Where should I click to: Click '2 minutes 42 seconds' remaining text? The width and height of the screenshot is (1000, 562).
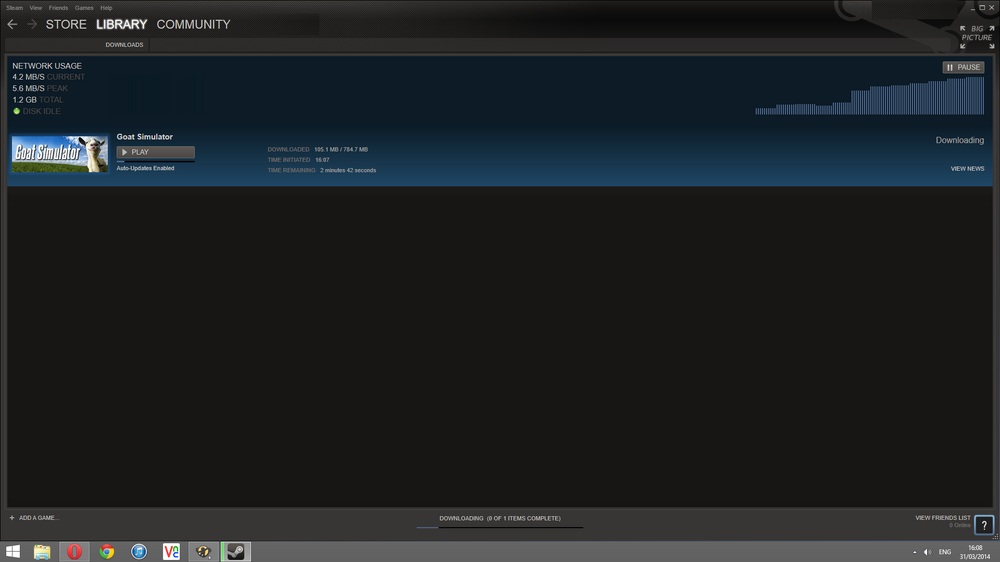click(348, 170)
